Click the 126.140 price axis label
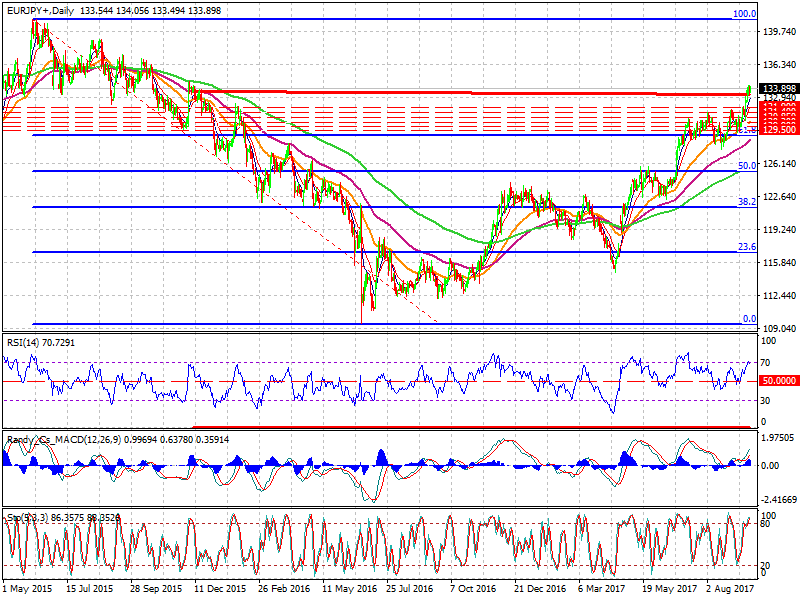 click(778, 164)
